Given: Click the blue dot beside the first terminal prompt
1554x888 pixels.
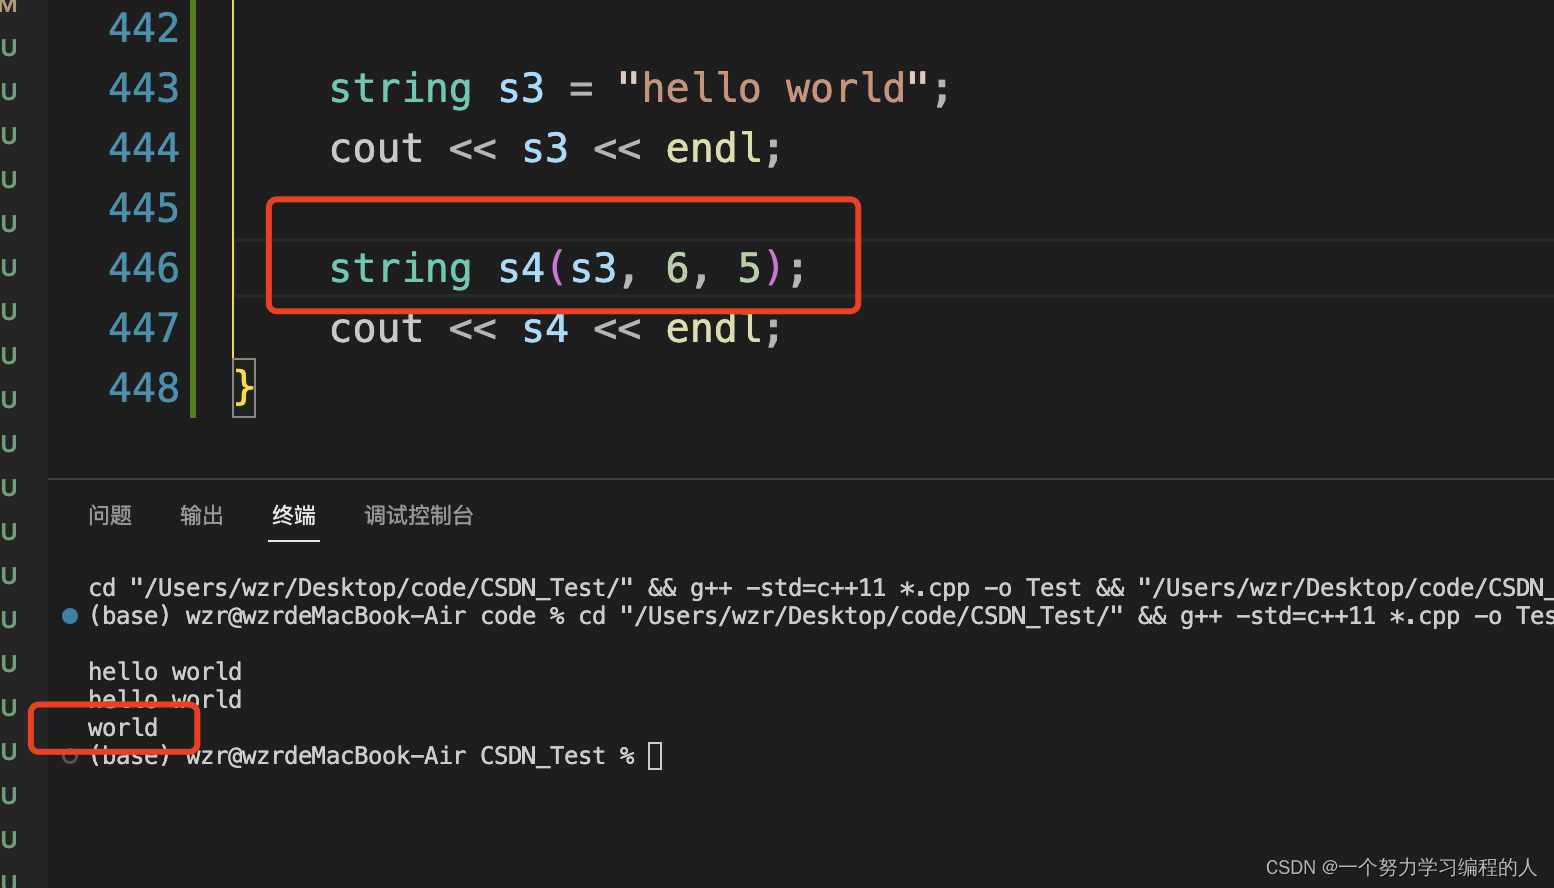Looking at the screenshot, I should click(70, 616).
